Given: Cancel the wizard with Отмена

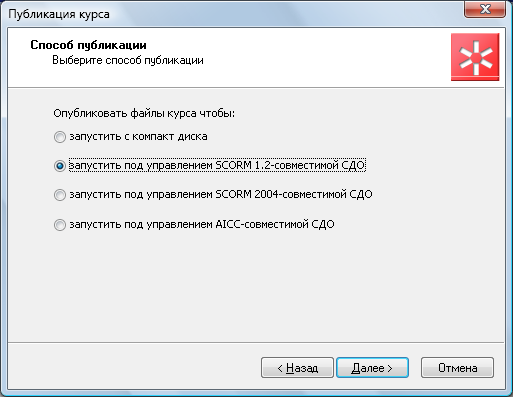Looking at the screenshot, I should 457,368.
